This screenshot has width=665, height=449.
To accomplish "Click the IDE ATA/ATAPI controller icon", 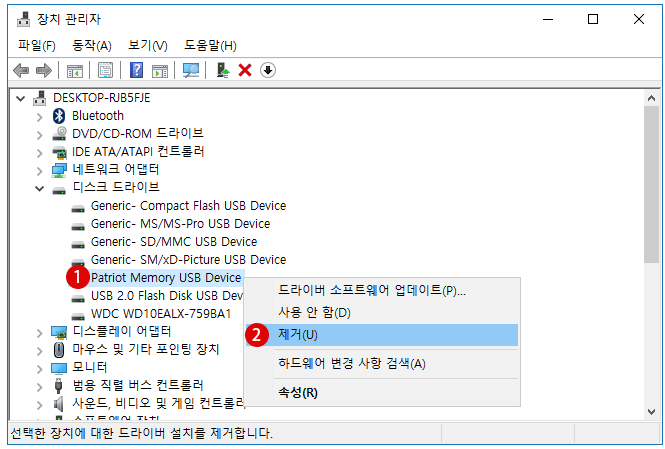I will coord(59,152).
